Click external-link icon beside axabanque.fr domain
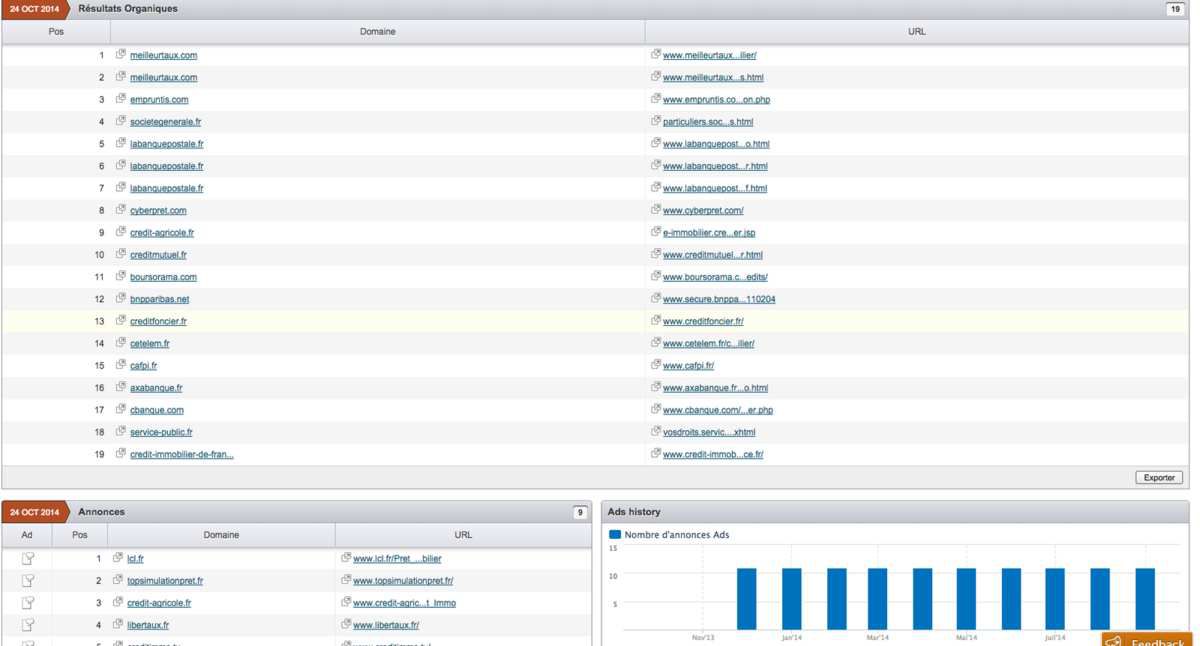 [x=120, y=387]
